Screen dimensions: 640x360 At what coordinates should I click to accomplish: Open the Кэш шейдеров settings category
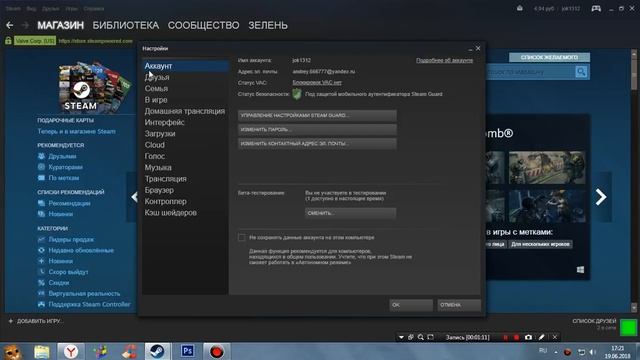pos(185,213)
